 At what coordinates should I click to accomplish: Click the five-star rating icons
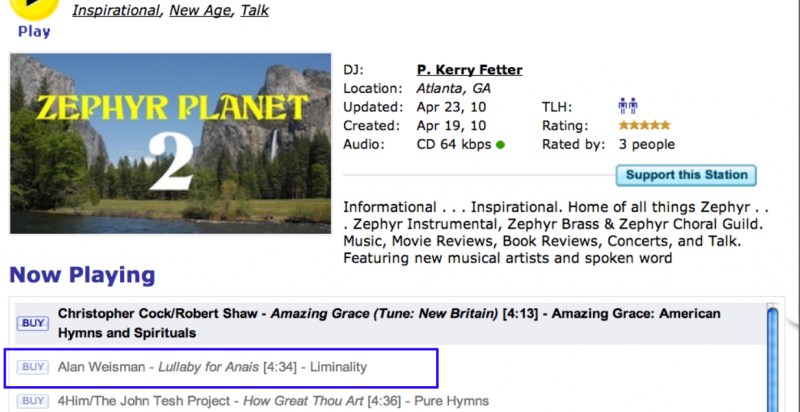pyautogui.click(x=644, y=126)
